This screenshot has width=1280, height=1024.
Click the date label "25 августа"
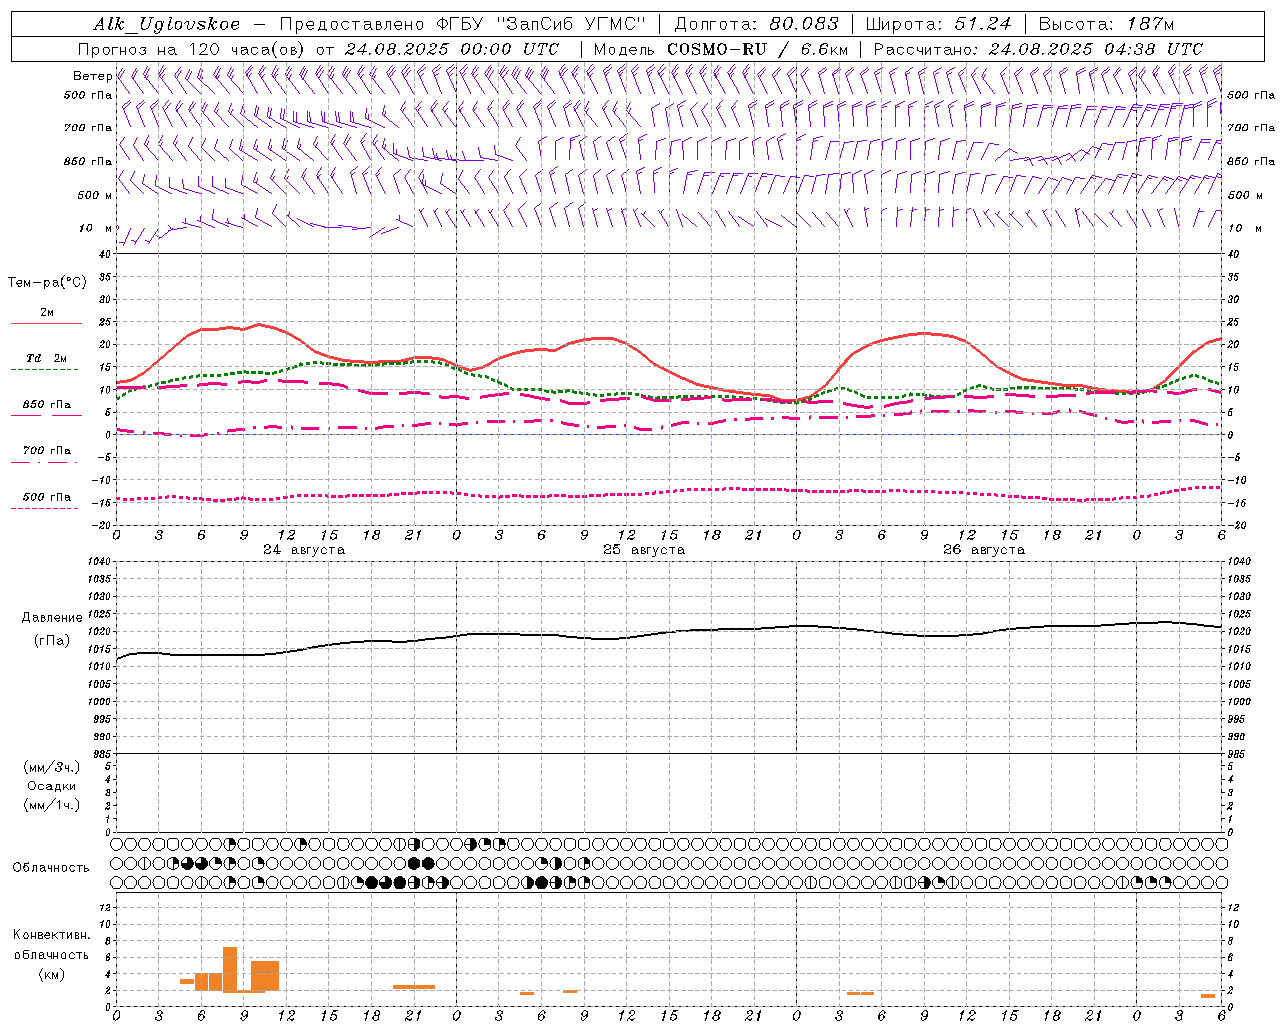tap(644, 550)
